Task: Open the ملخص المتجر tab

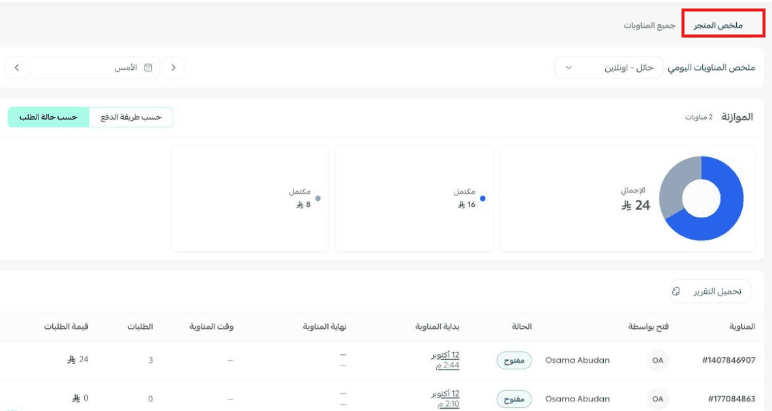Action: (x=718, y=25)
